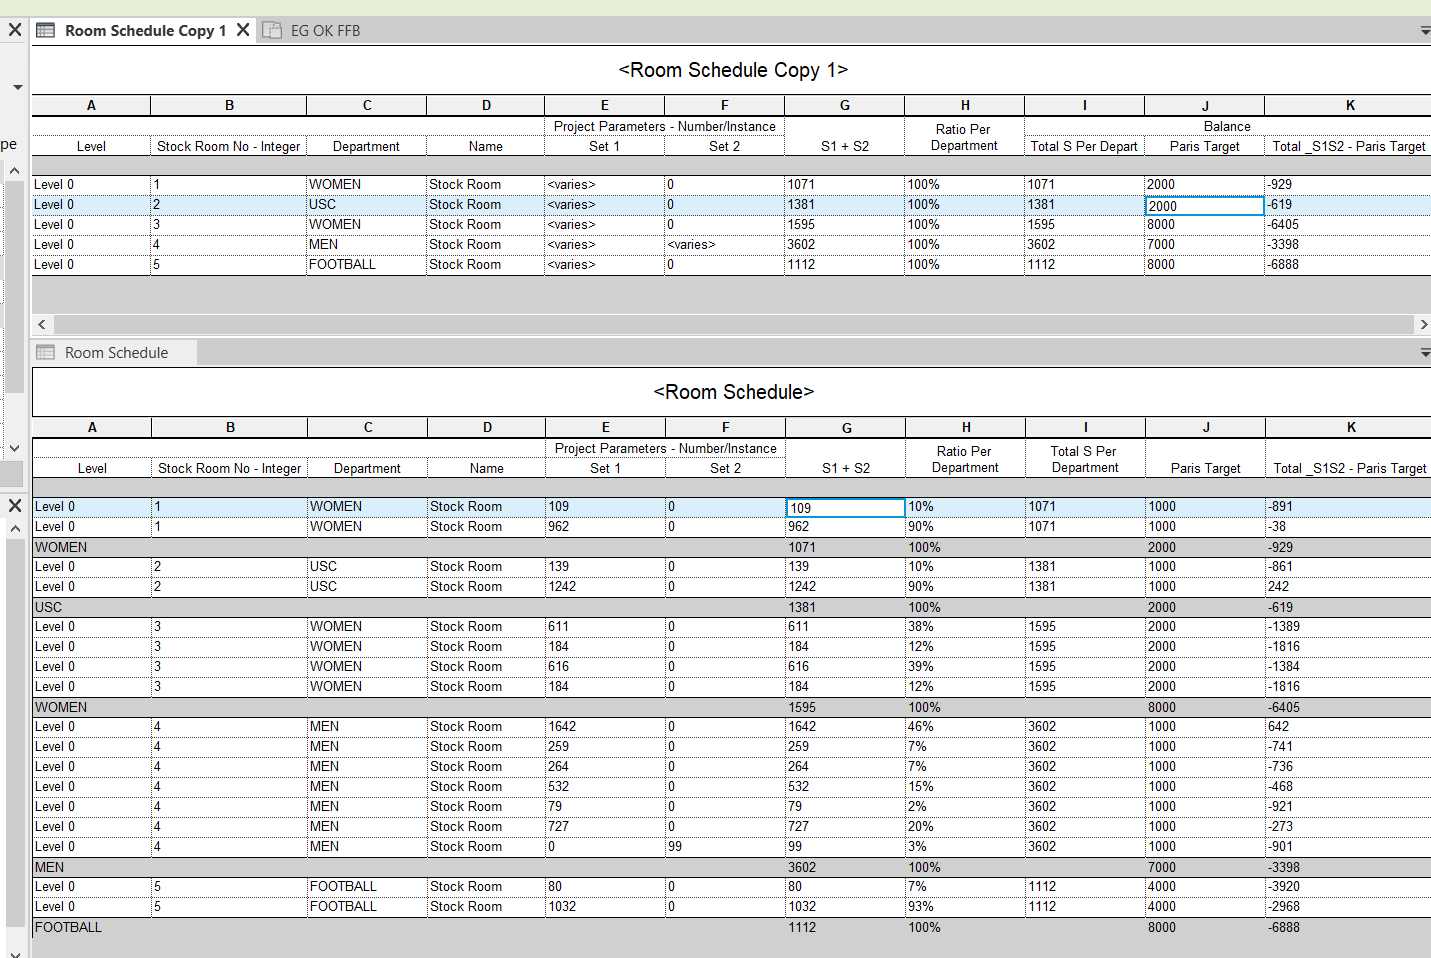Click the column E header in Room Schedule
Screen dimensions: 1431x958
point(604,427)
